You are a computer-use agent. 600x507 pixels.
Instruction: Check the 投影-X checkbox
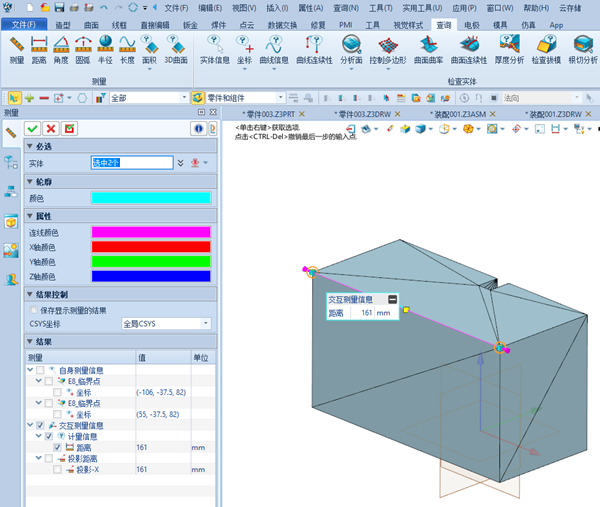click(57, 469)
